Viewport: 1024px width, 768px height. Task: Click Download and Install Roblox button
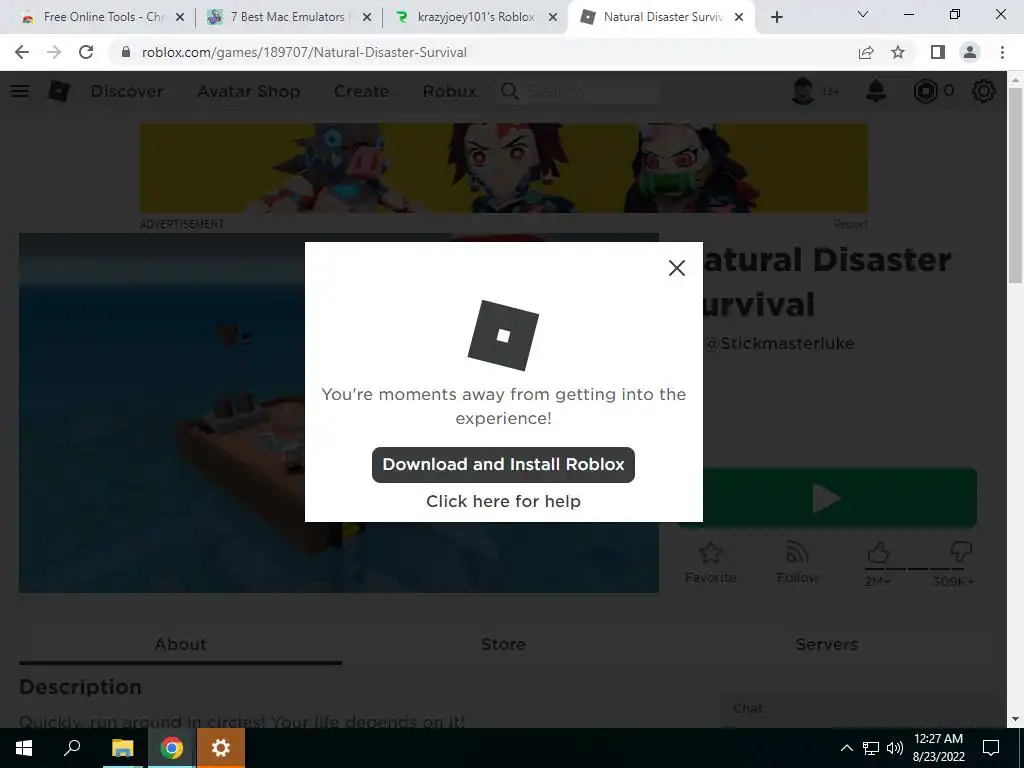pyautogui.click(x=503, y=464)
